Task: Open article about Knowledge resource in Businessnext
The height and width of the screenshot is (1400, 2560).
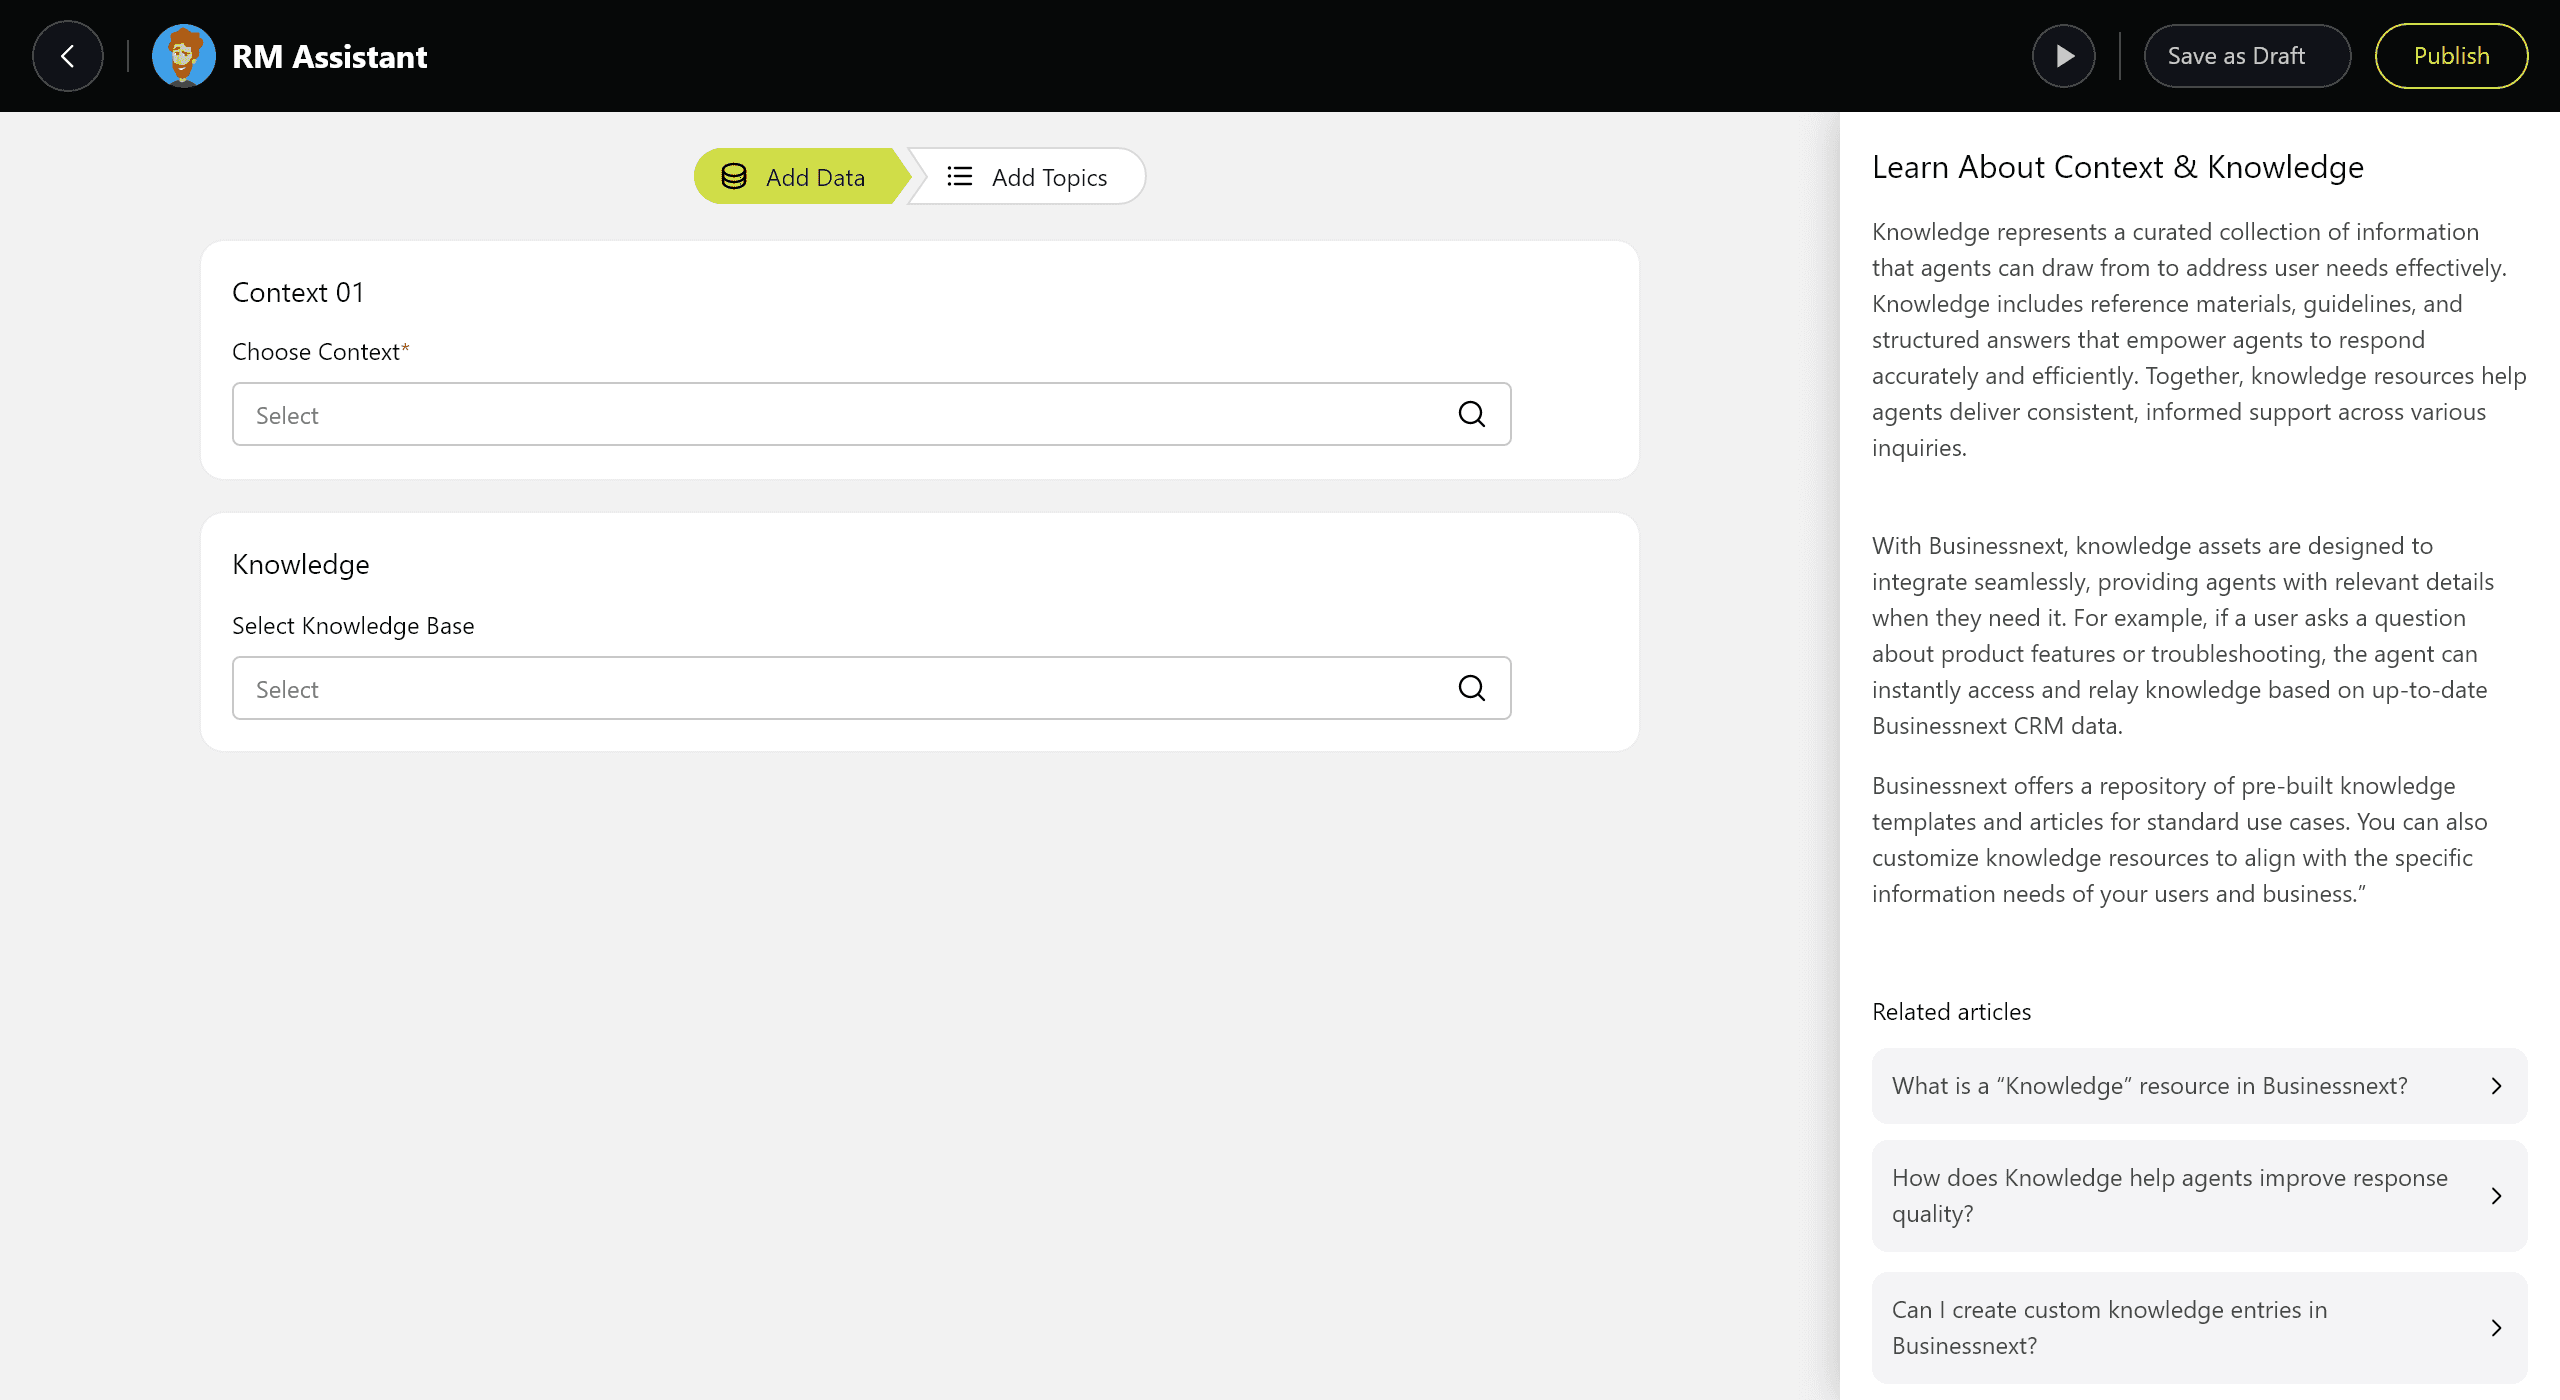Action: [2150, 1086]
